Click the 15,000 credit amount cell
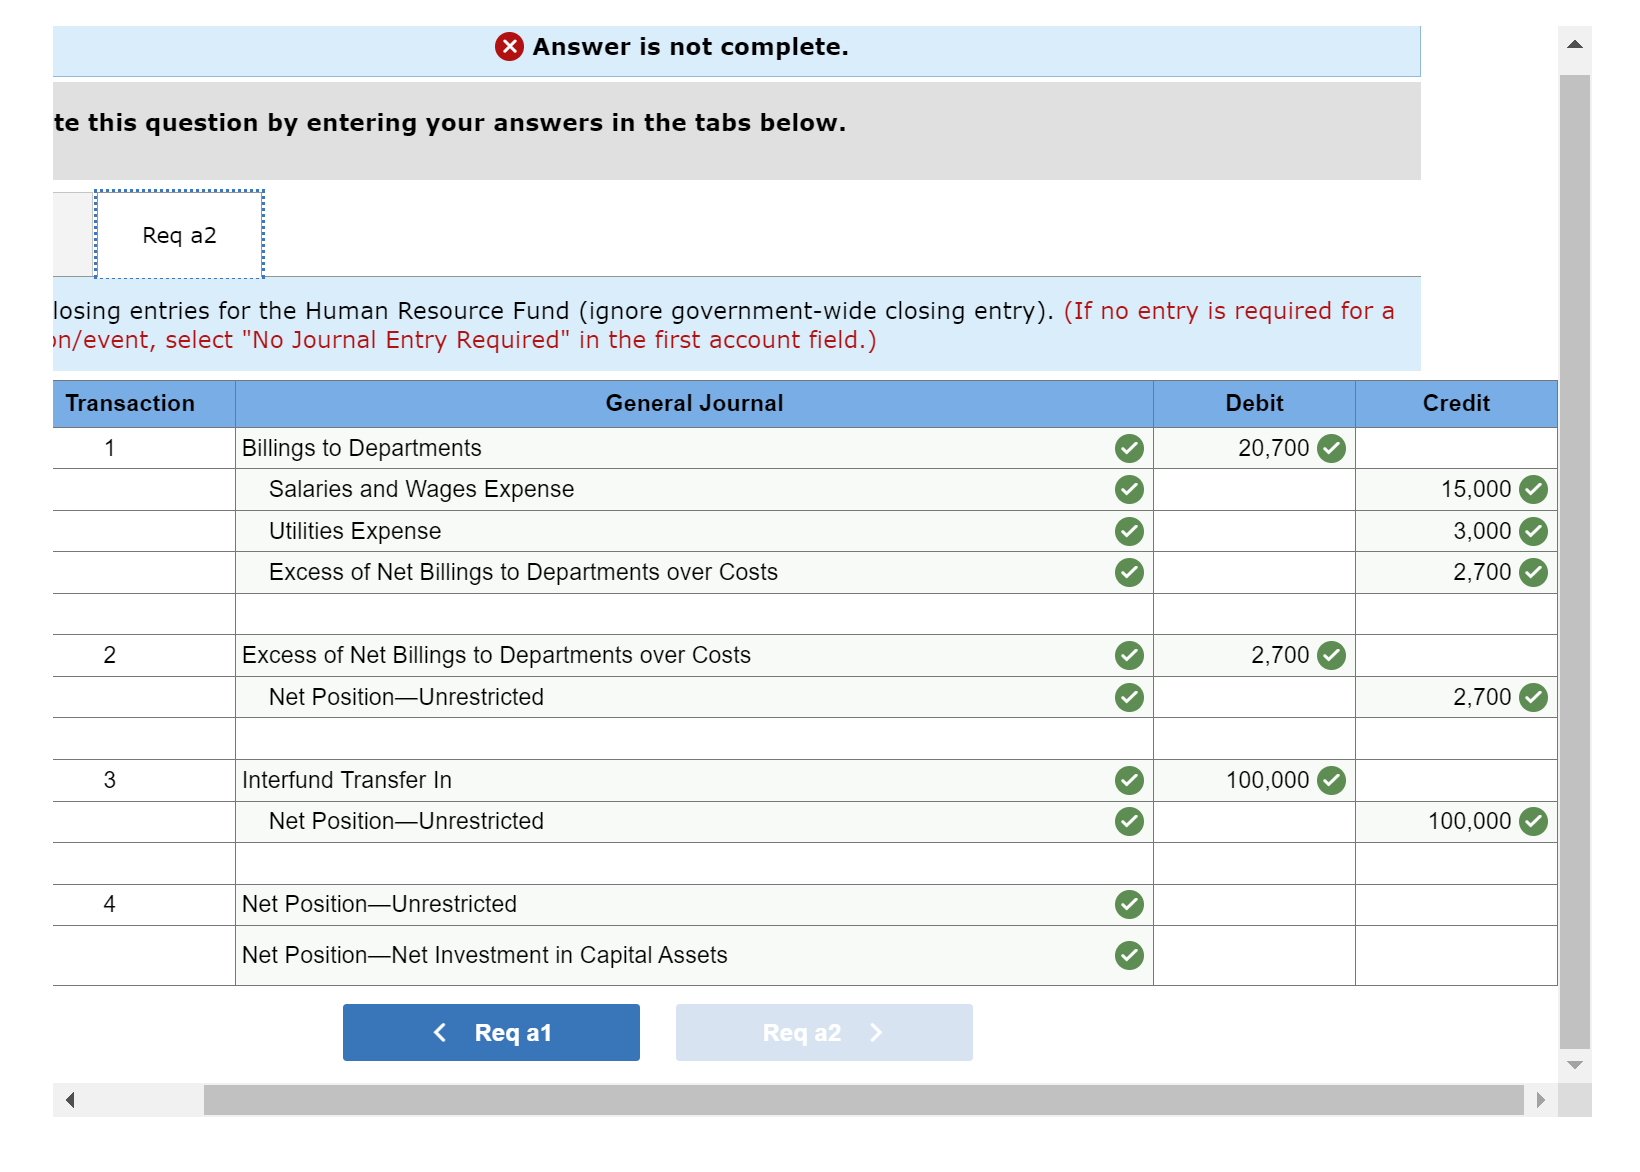Image resolution: width=1640 pixels, height=1172 pixels. click(1456, 489)
